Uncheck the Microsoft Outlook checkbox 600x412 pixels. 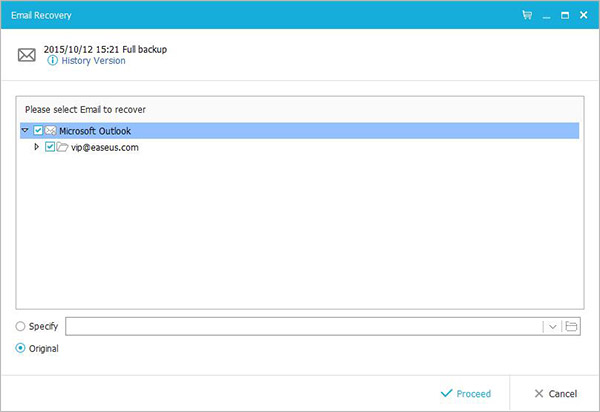tap(38, 130)
